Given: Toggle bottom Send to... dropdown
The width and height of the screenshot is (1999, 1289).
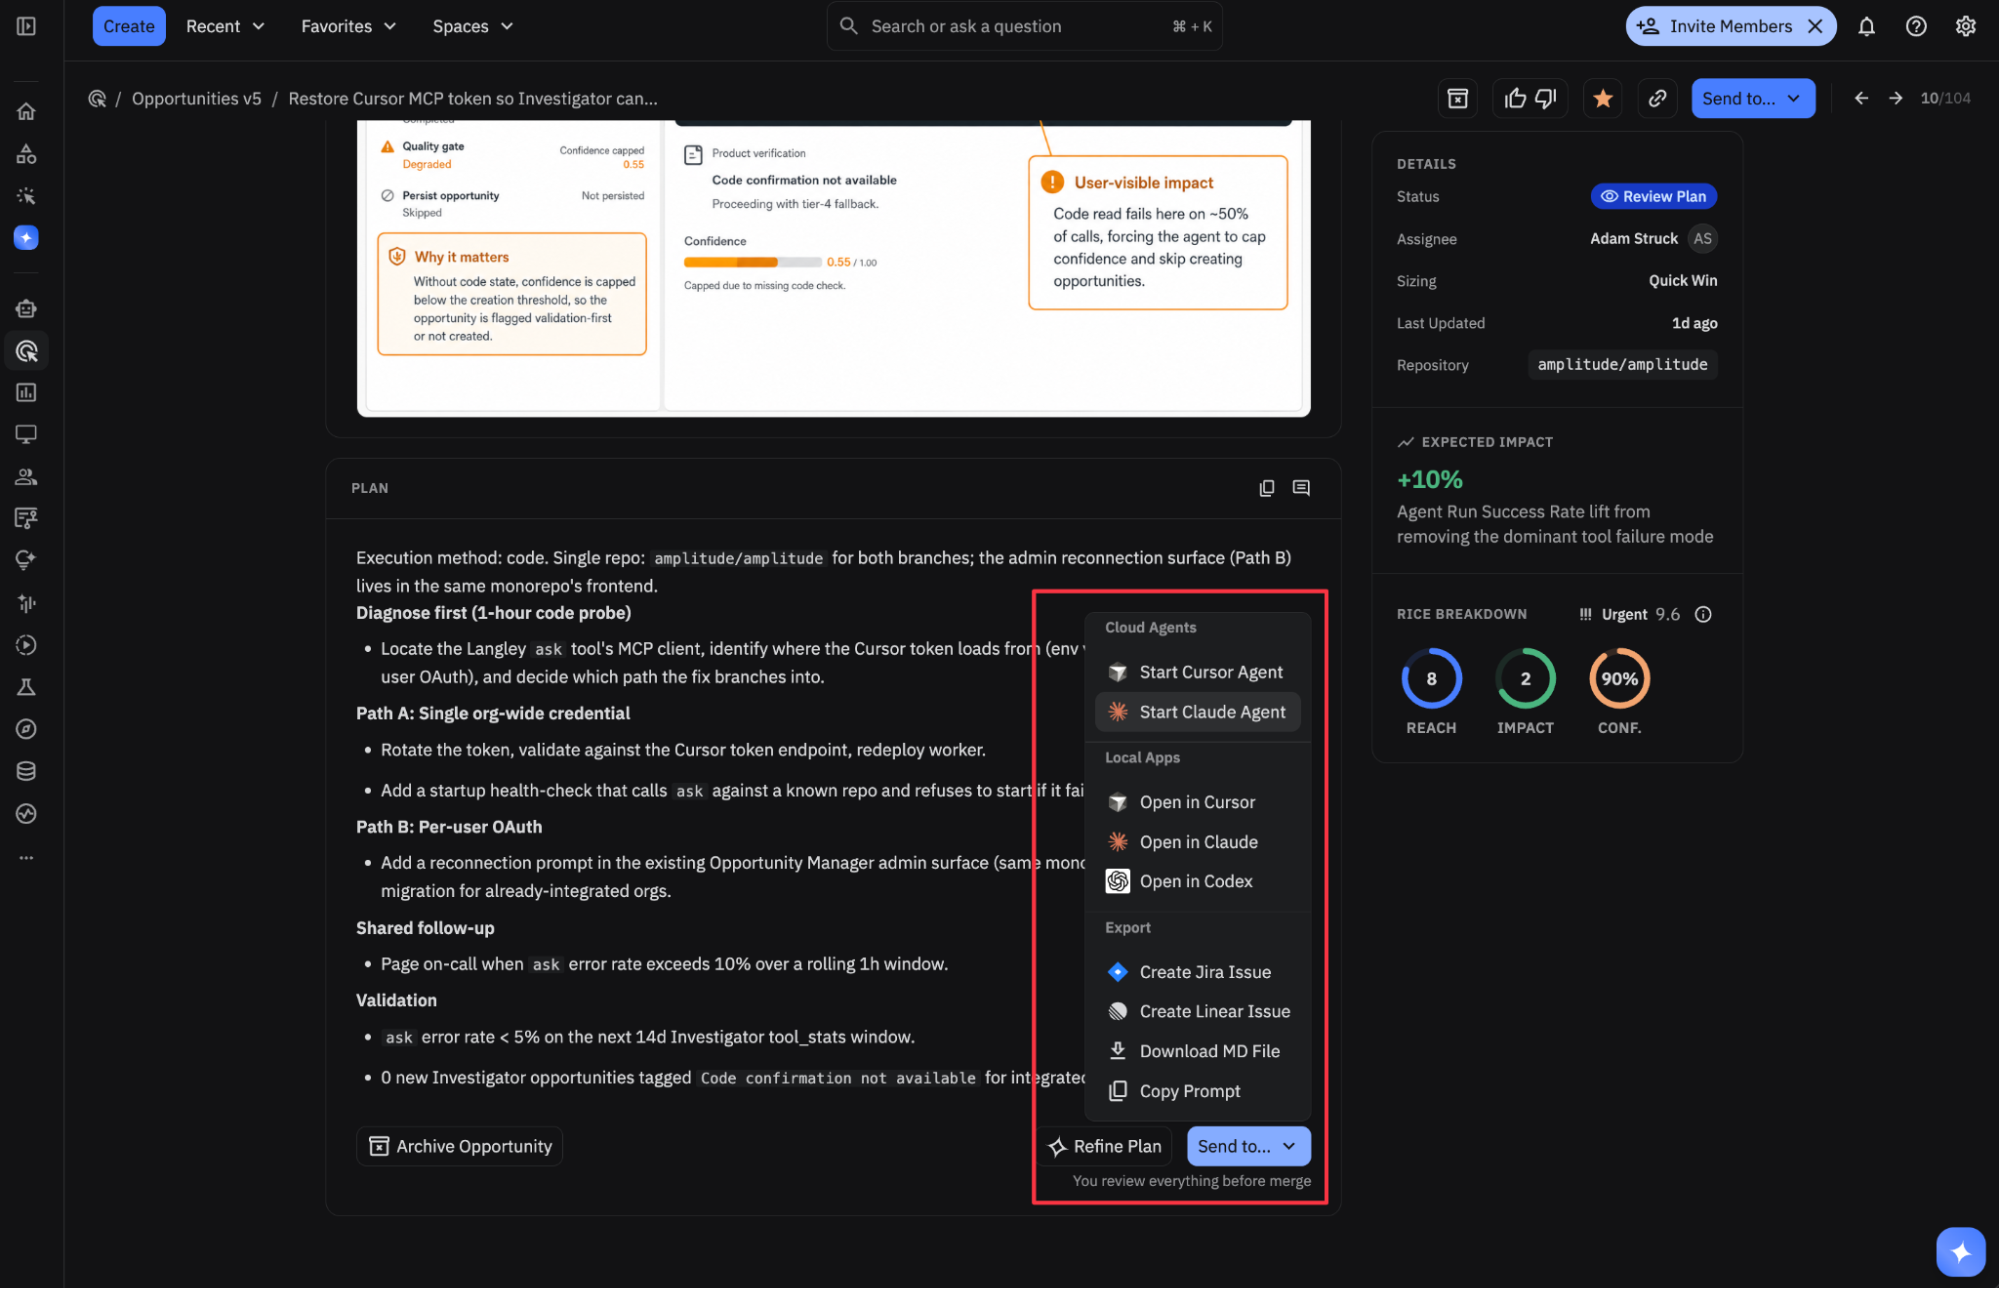Looking at the screenshot, I should pyautogui.click(x=1248, y=1146).
